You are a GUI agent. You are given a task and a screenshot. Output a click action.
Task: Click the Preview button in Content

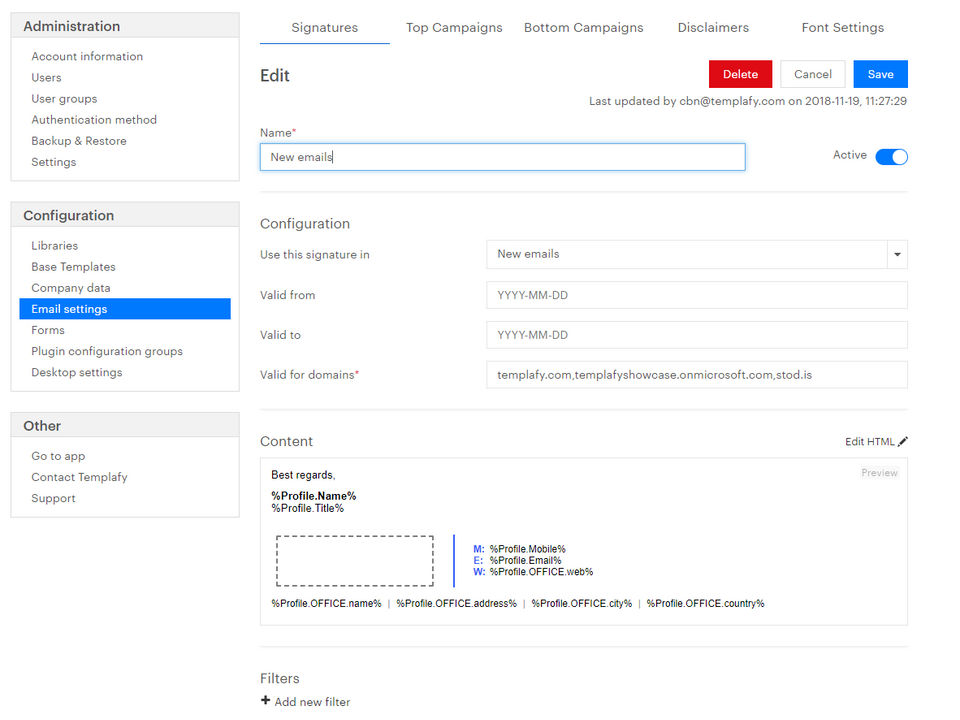tap(879, 473)
